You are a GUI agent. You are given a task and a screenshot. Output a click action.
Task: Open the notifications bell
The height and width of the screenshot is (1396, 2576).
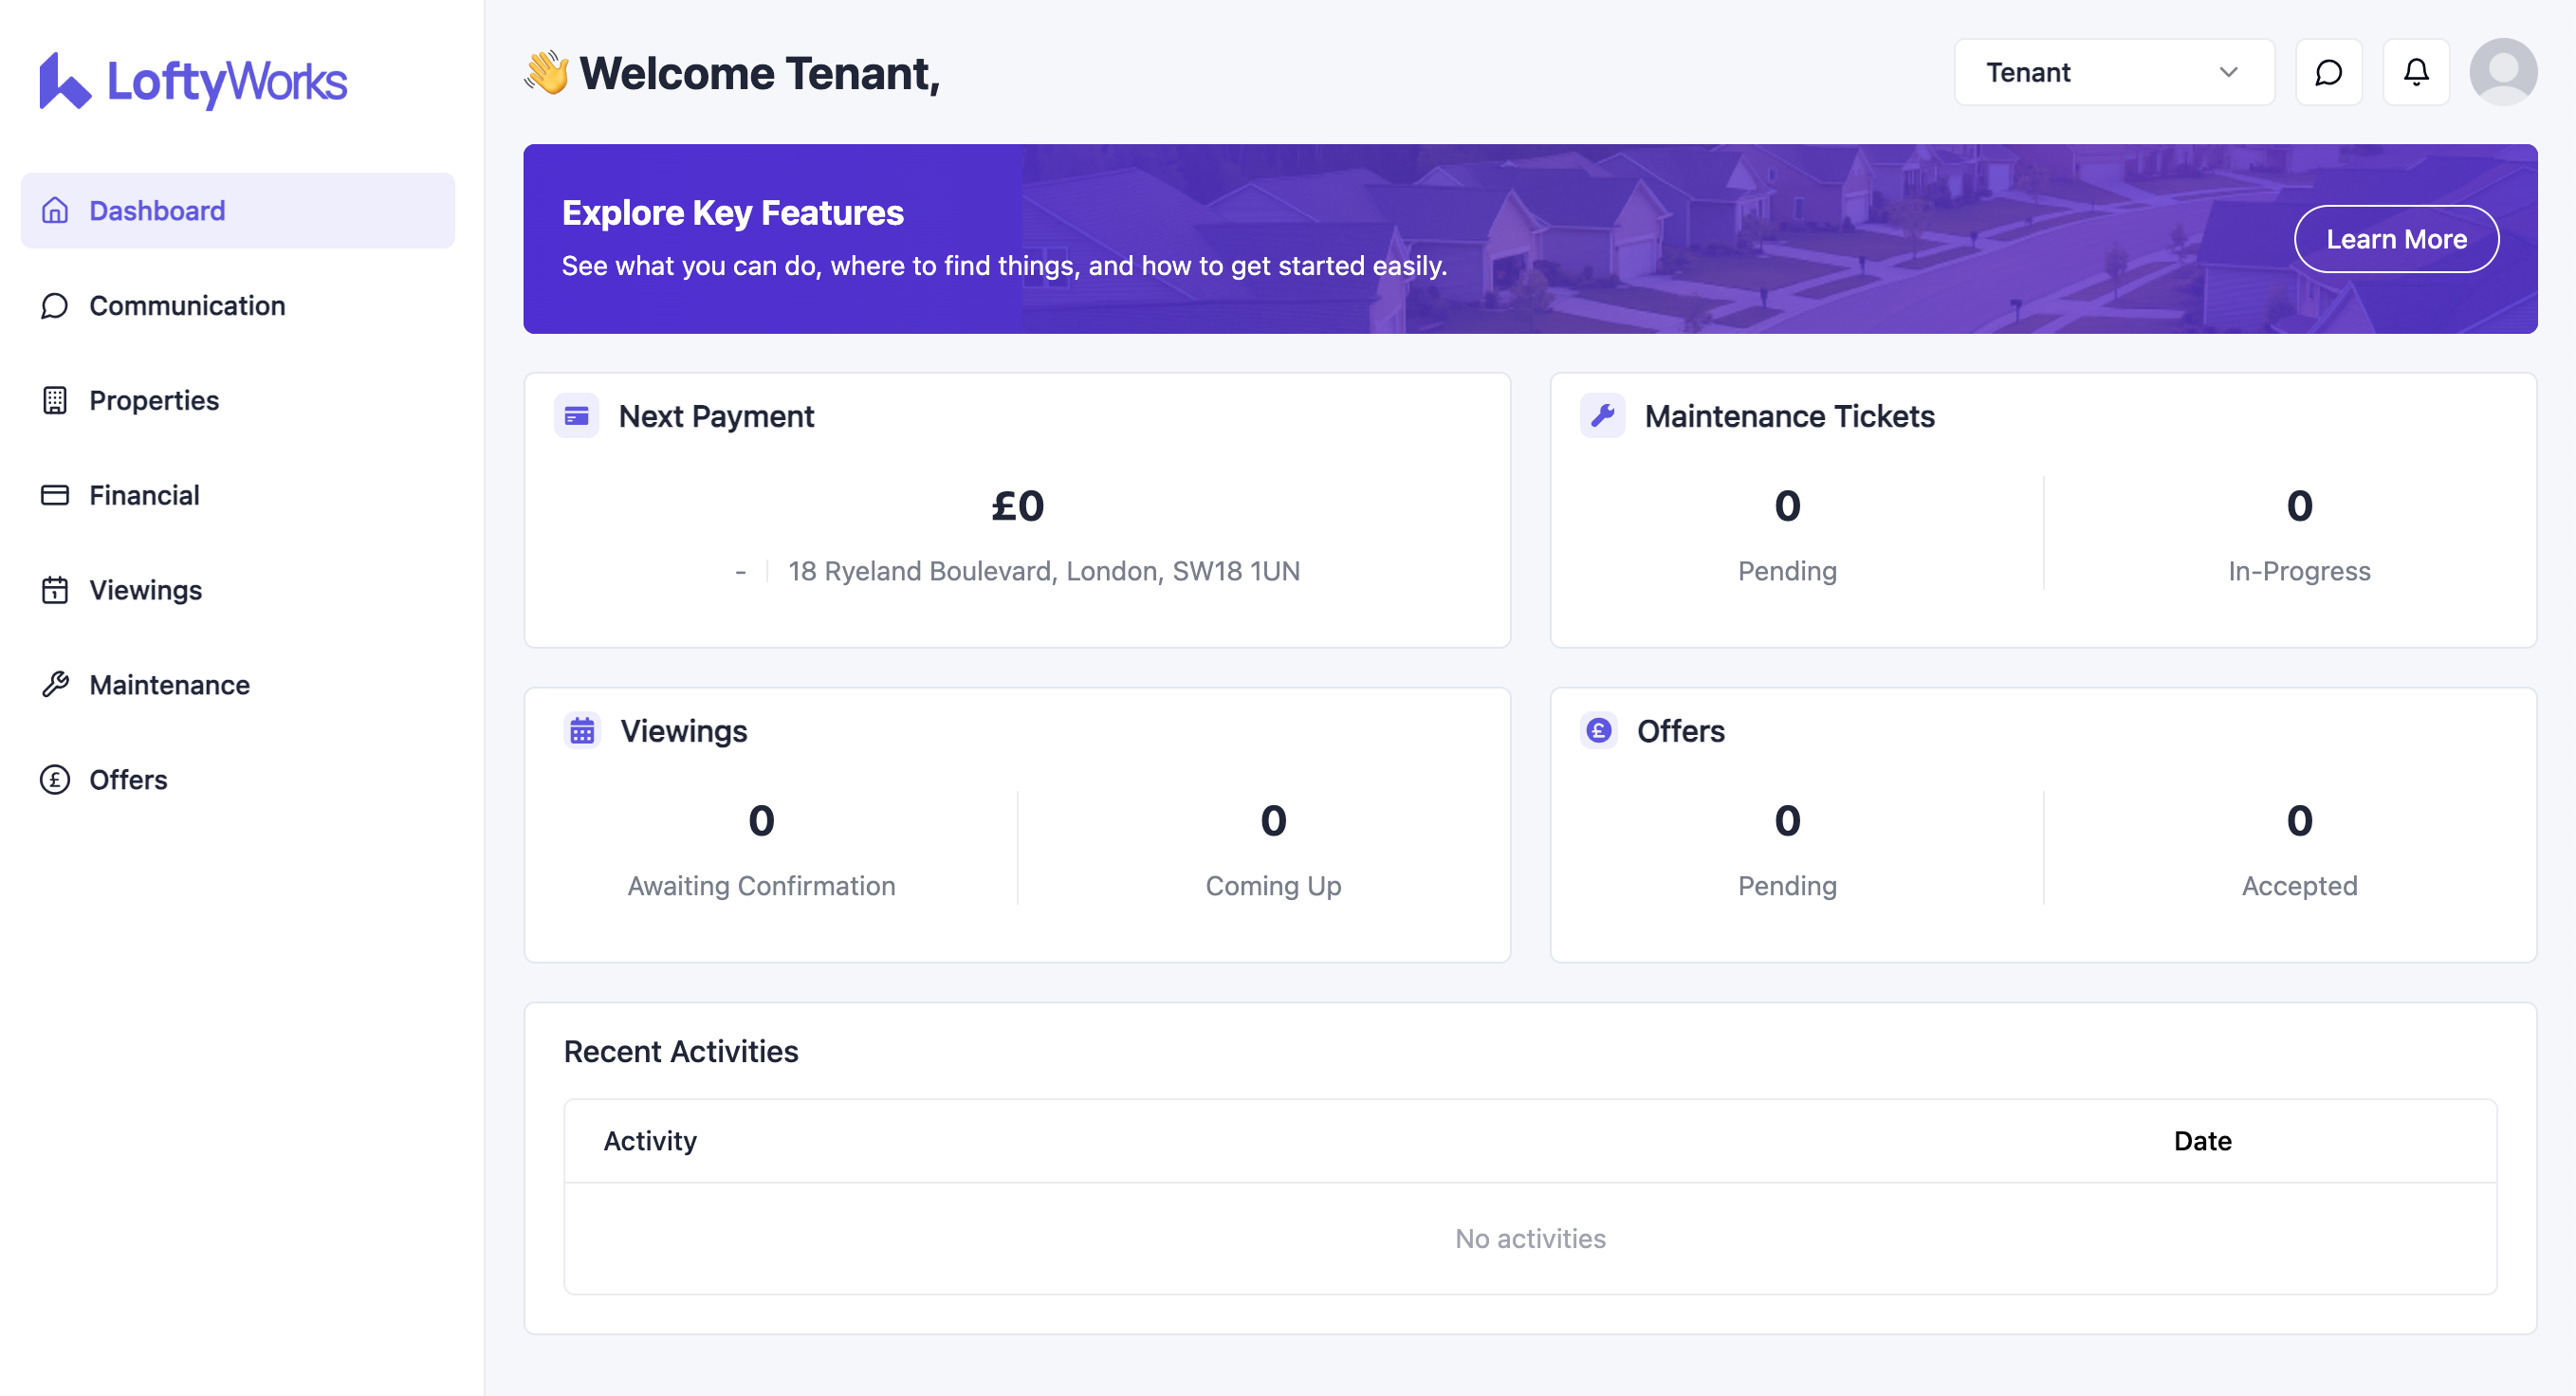coord(2415,72)
